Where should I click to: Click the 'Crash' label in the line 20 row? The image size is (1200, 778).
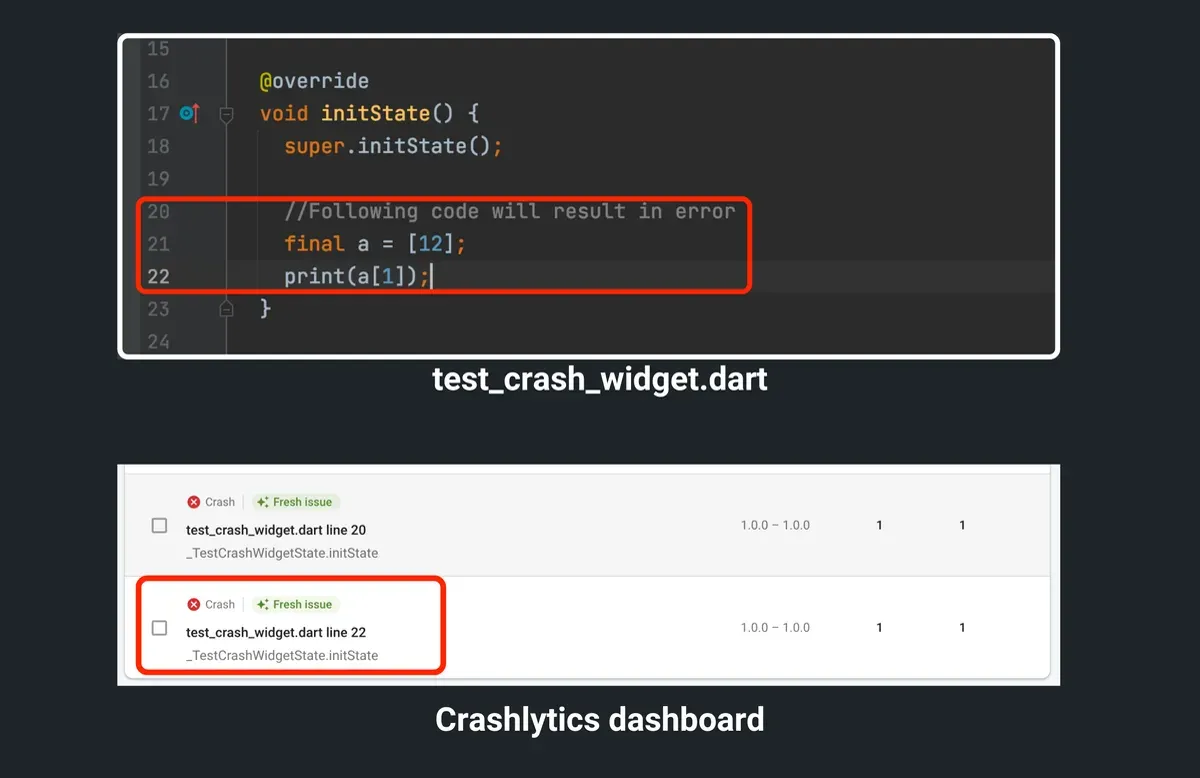[x=220, y=502]
